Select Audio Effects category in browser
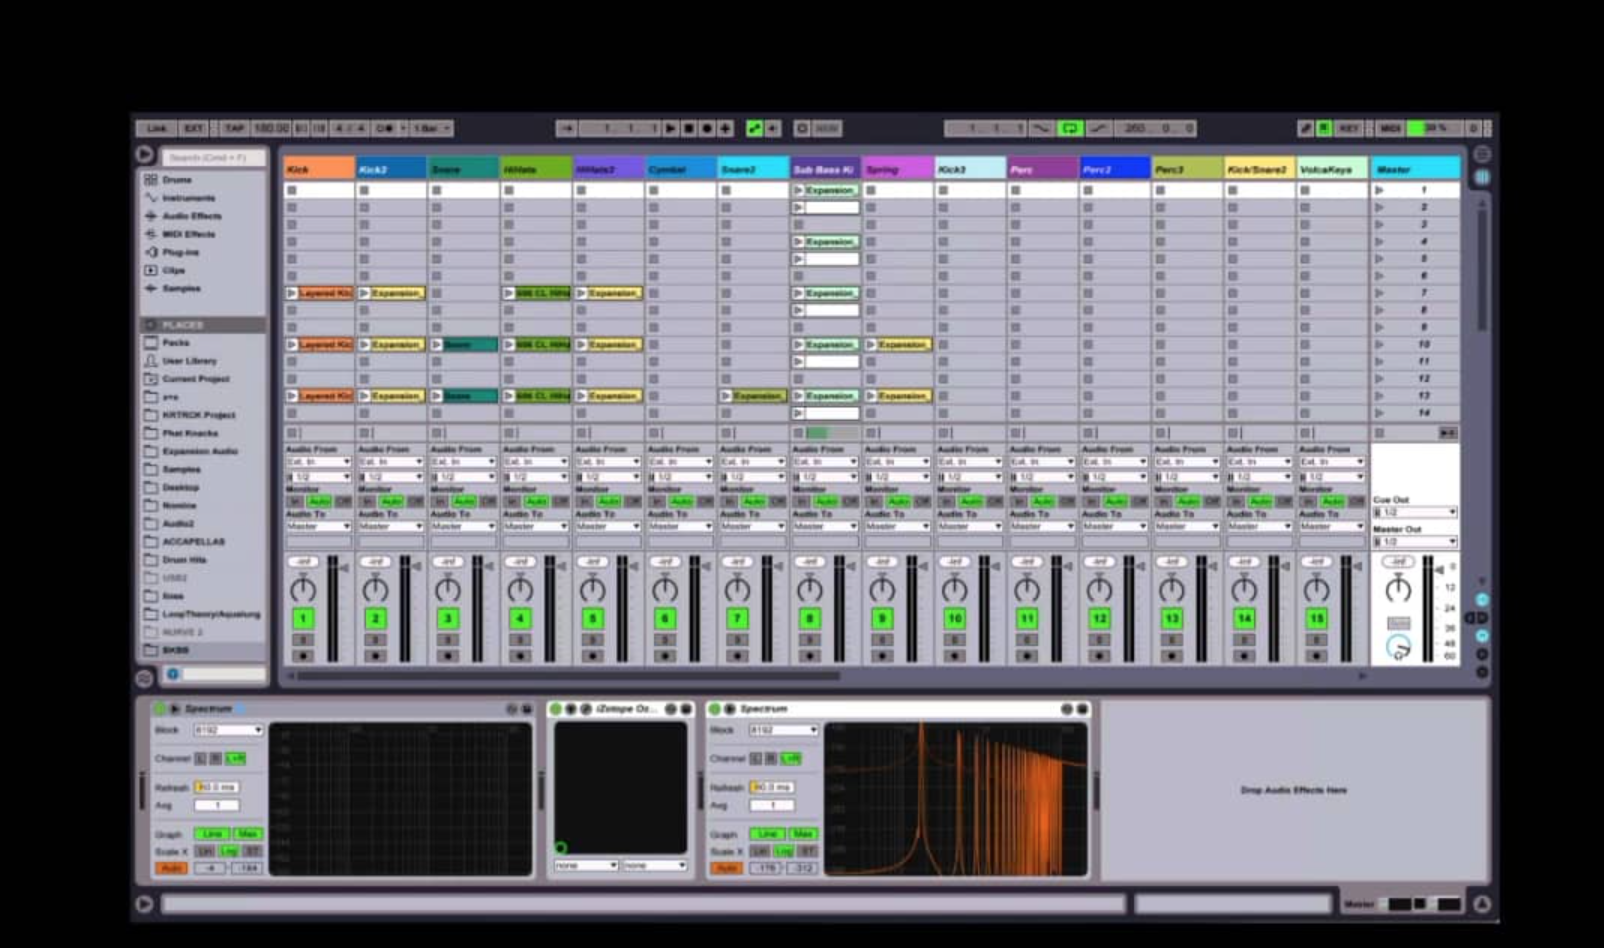 coord(191,216)
